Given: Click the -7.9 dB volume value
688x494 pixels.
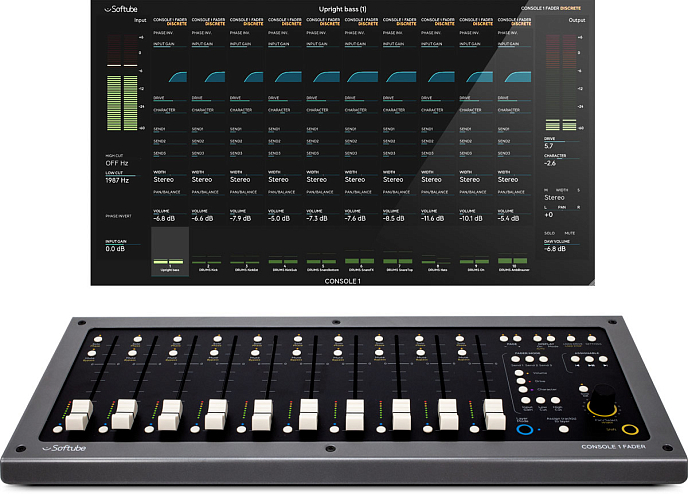Looking at the screenshot, I should 241,218.
